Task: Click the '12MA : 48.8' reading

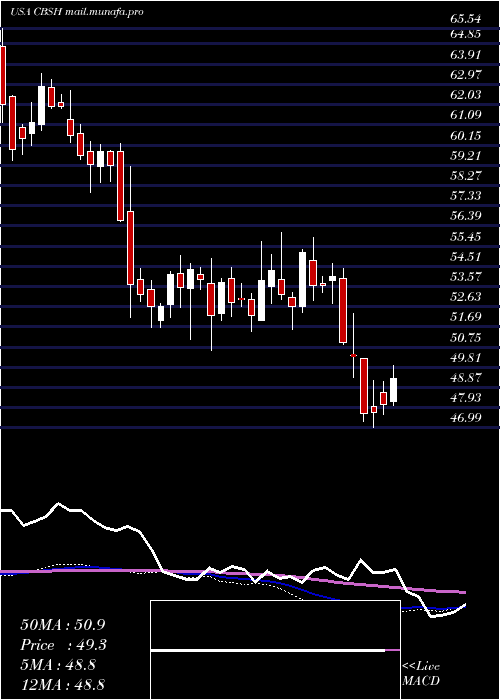Action: tap(62, 685)
